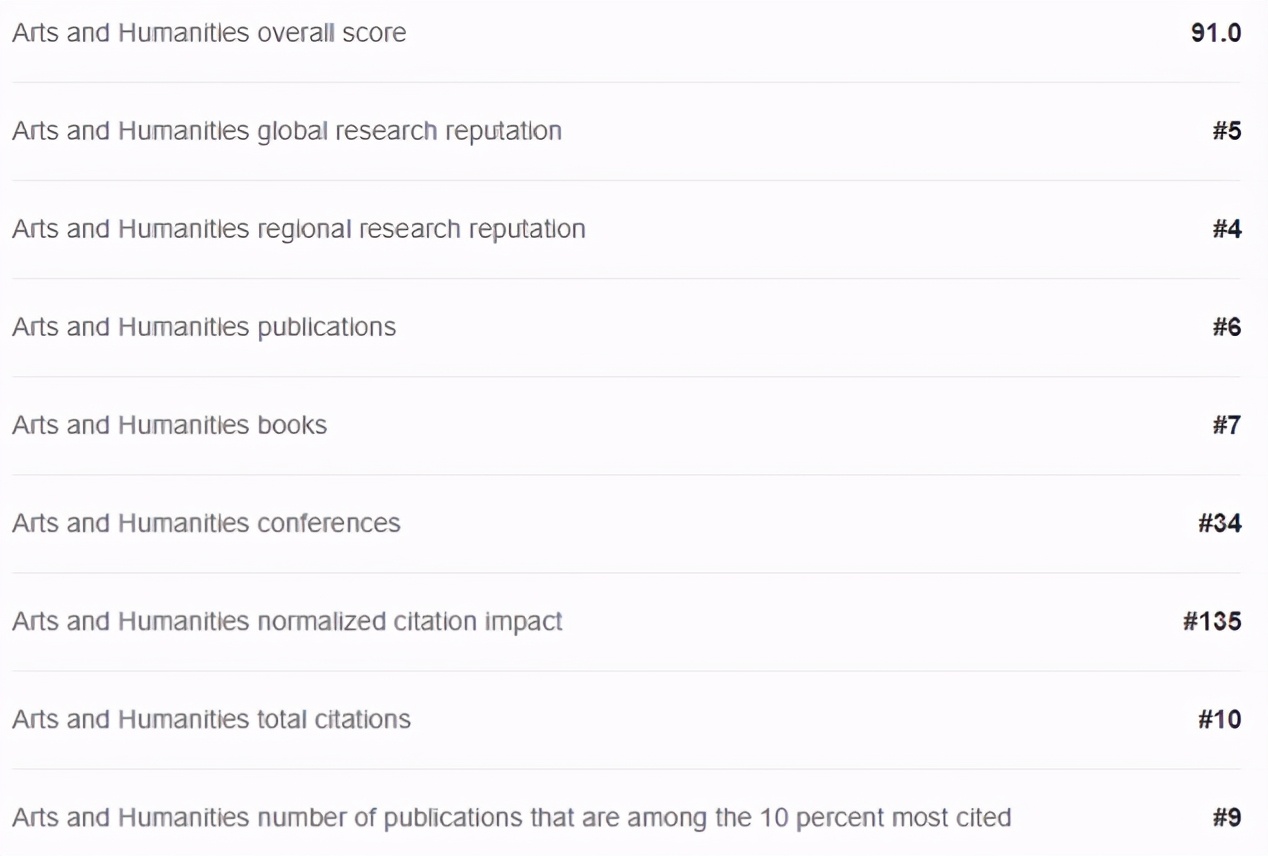Click the 'regional research reputation' row label

[x=298, y=229]
